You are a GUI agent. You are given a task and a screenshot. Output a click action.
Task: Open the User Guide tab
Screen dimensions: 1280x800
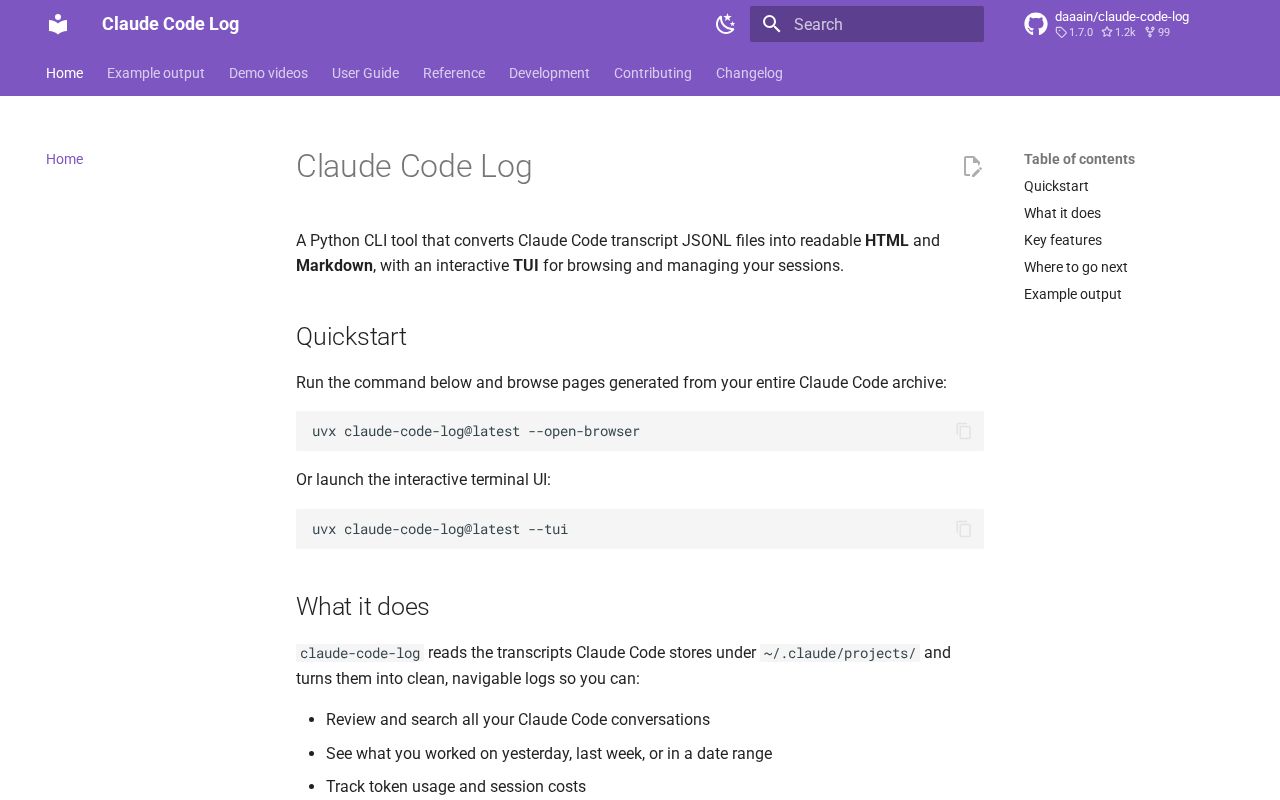(x=365, y=73)
